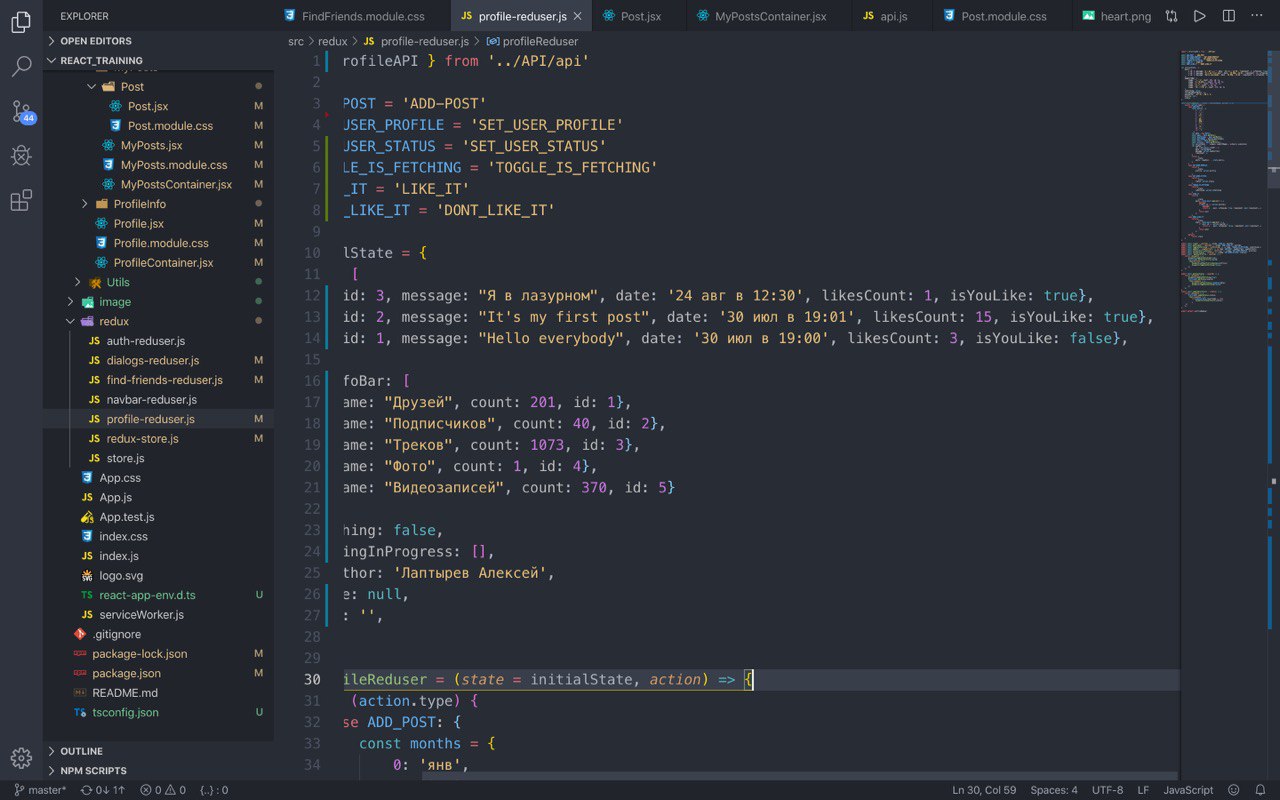
Task: Open the Search view in activity bar
Action: click(x=21, y=67)
